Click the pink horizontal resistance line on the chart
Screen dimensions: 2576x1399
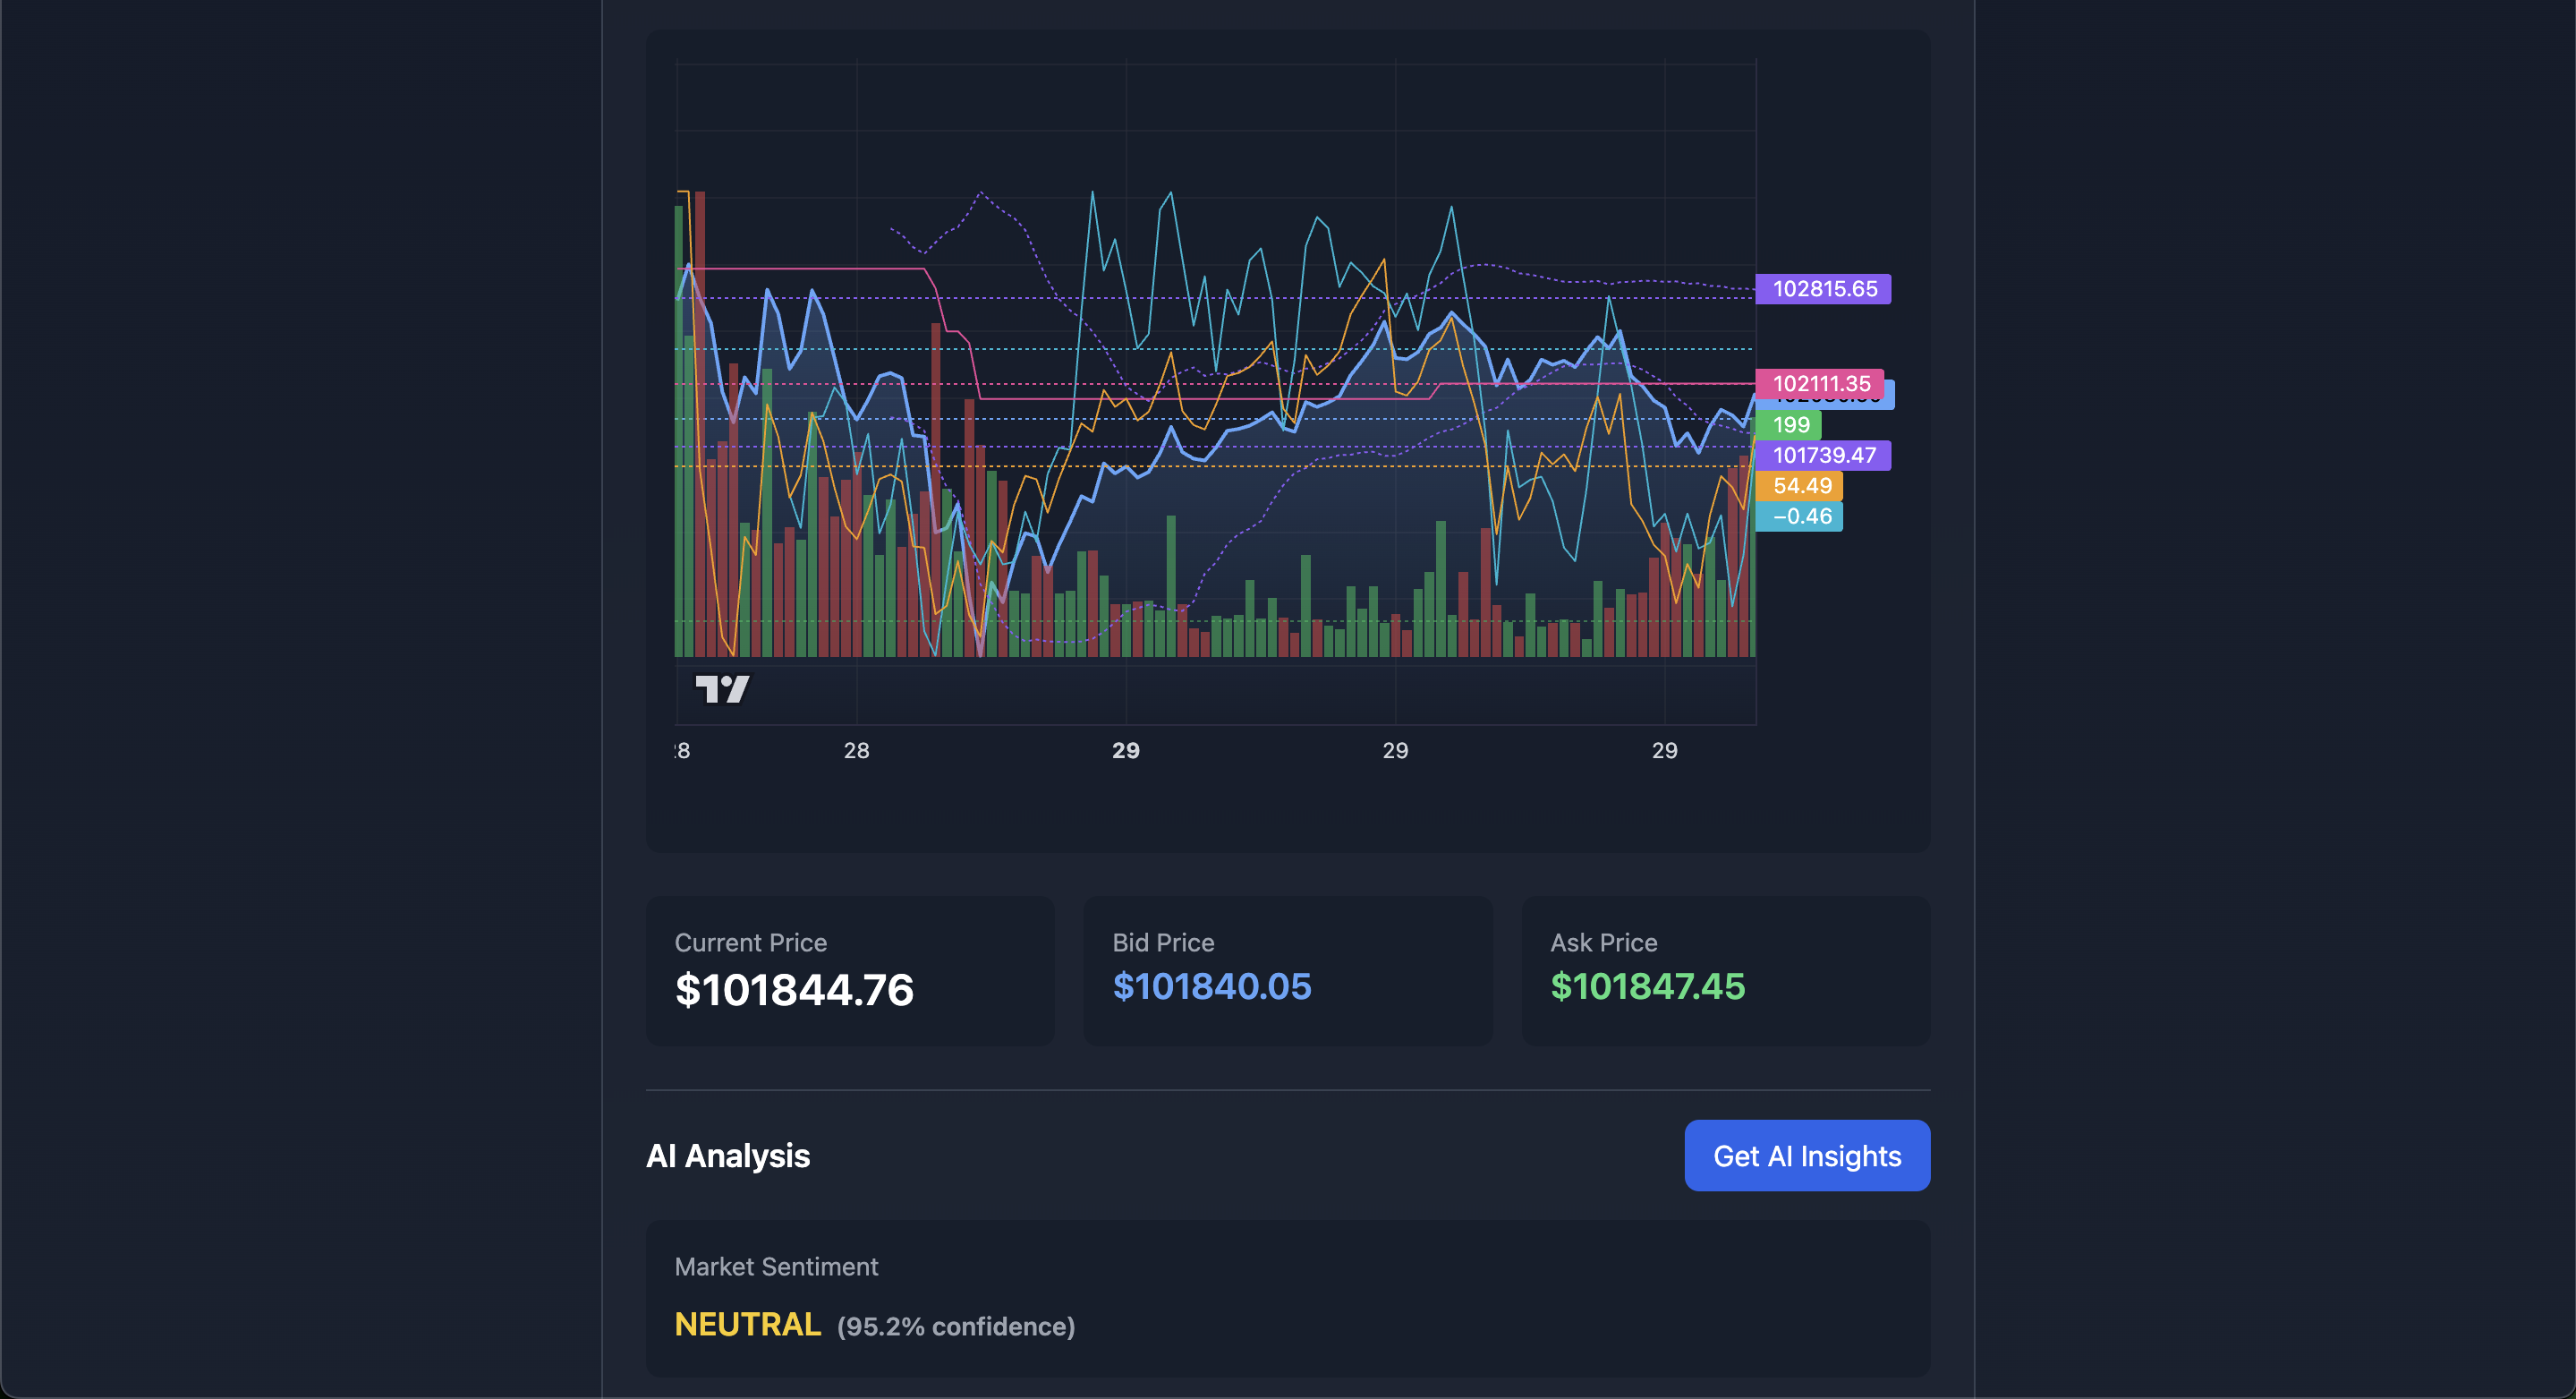pyautogui.click(x=850, y=270)
